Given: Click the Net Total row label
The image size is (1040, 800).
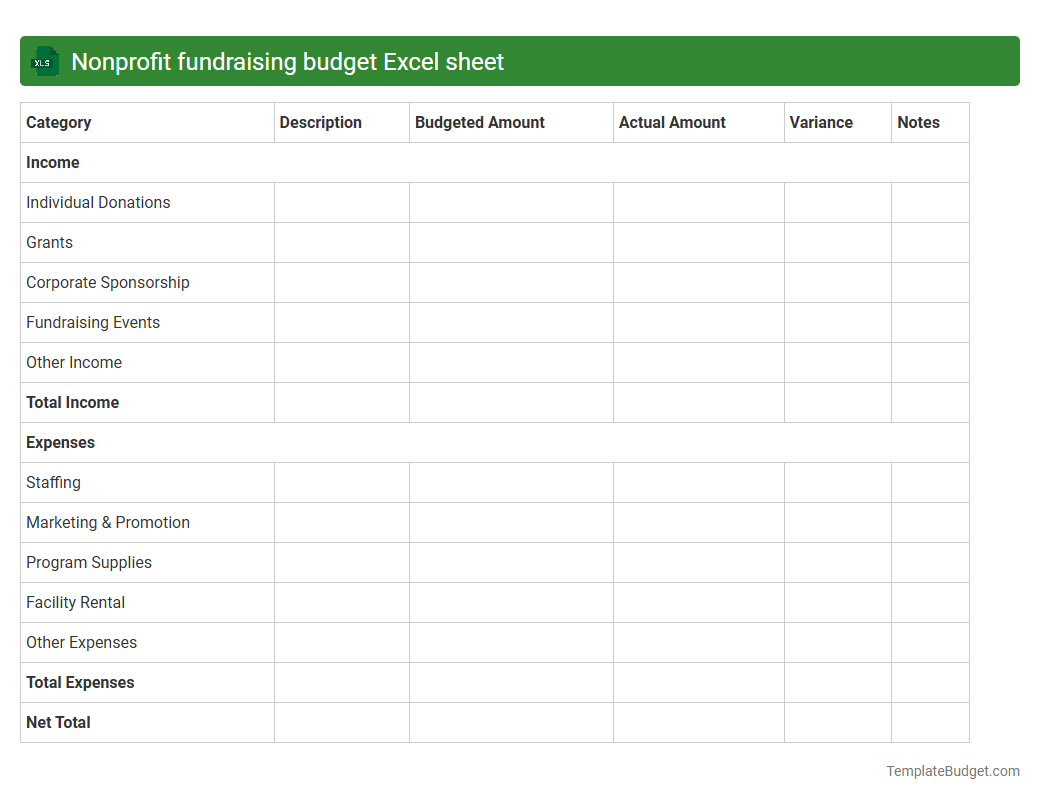Looking at the screenshot, I should click(x=57, y=722).
